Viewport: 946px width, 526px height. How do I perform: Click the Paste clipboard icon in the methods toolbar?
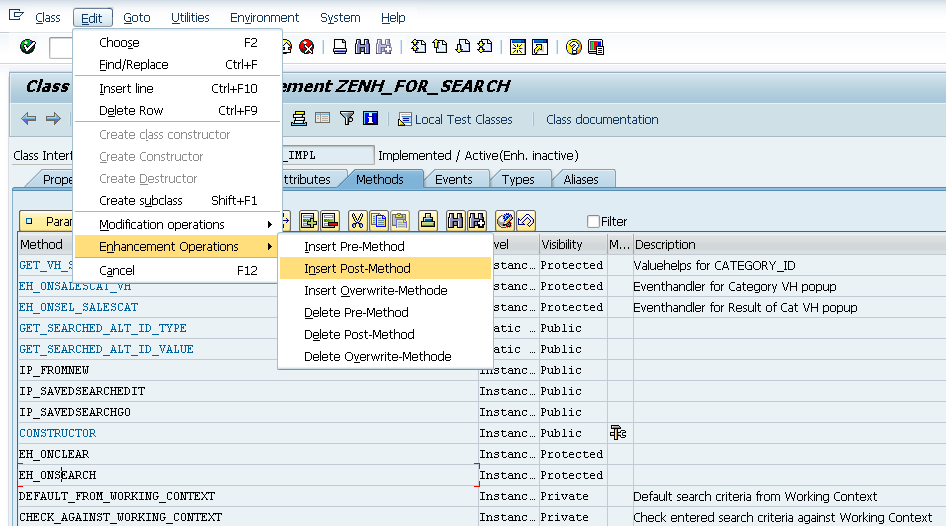point(399,221)
